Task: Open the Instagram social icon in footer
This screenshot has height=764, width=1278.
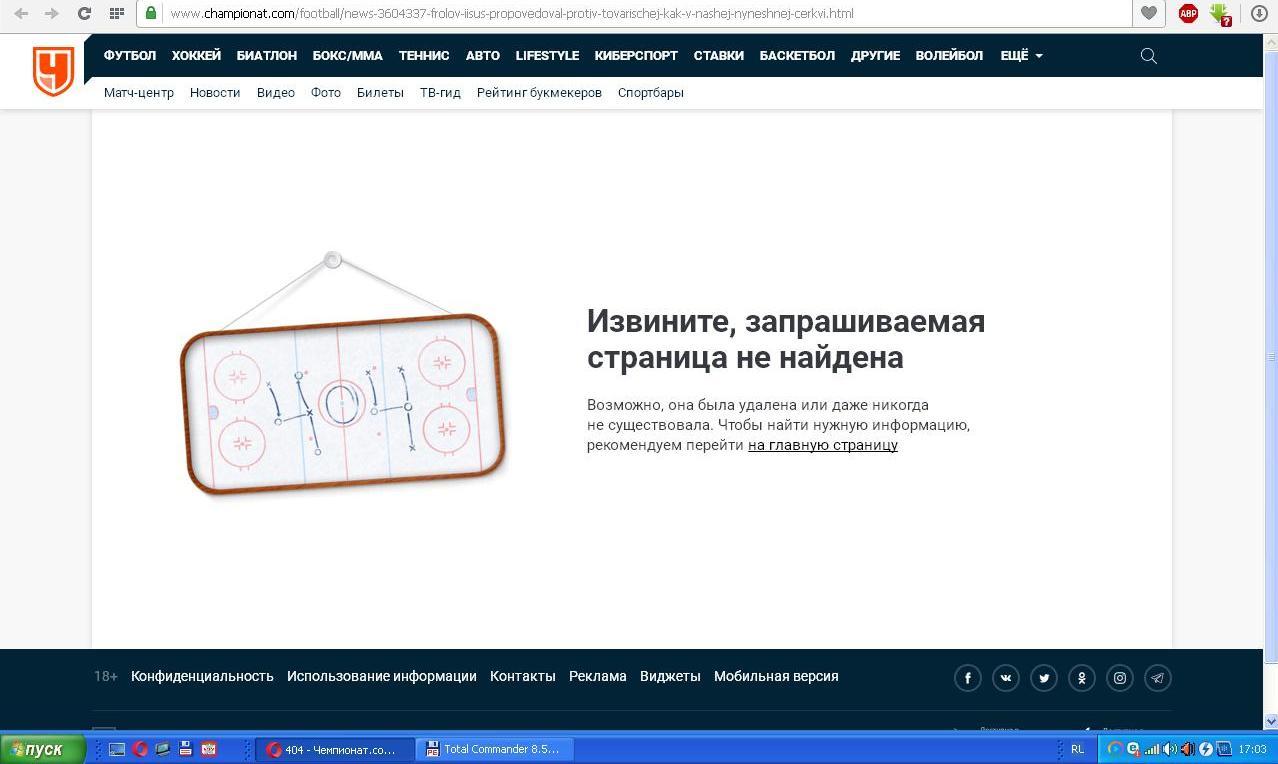Action: (1119, 678)
